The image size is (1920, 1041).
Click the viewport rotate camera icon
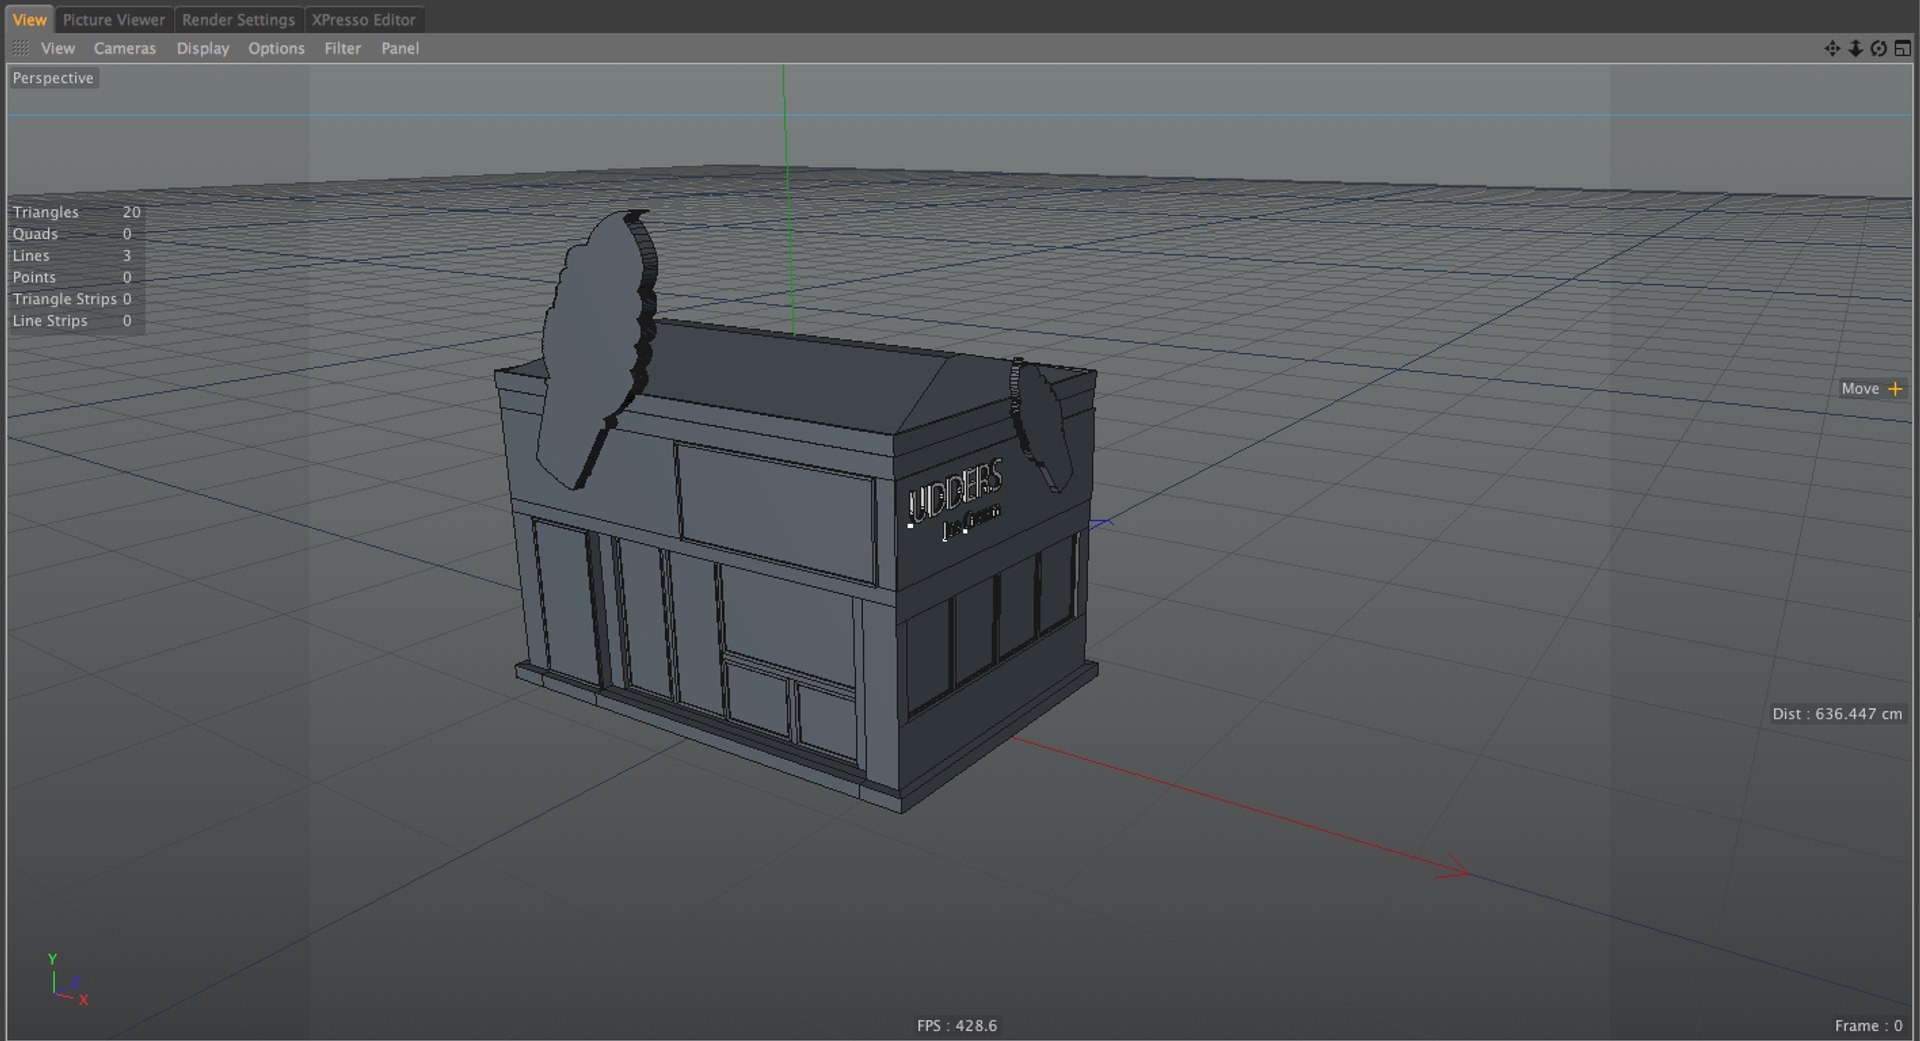(x=1878, y=48)
